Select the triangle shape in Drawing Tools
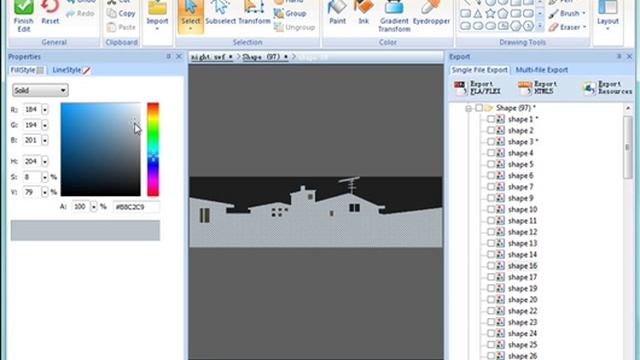The image size is (640, 360). [478, 13]
